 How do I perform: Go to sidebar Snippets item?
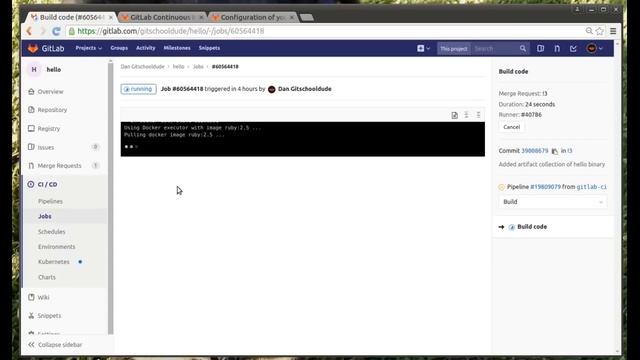click(x=44, y=316)
